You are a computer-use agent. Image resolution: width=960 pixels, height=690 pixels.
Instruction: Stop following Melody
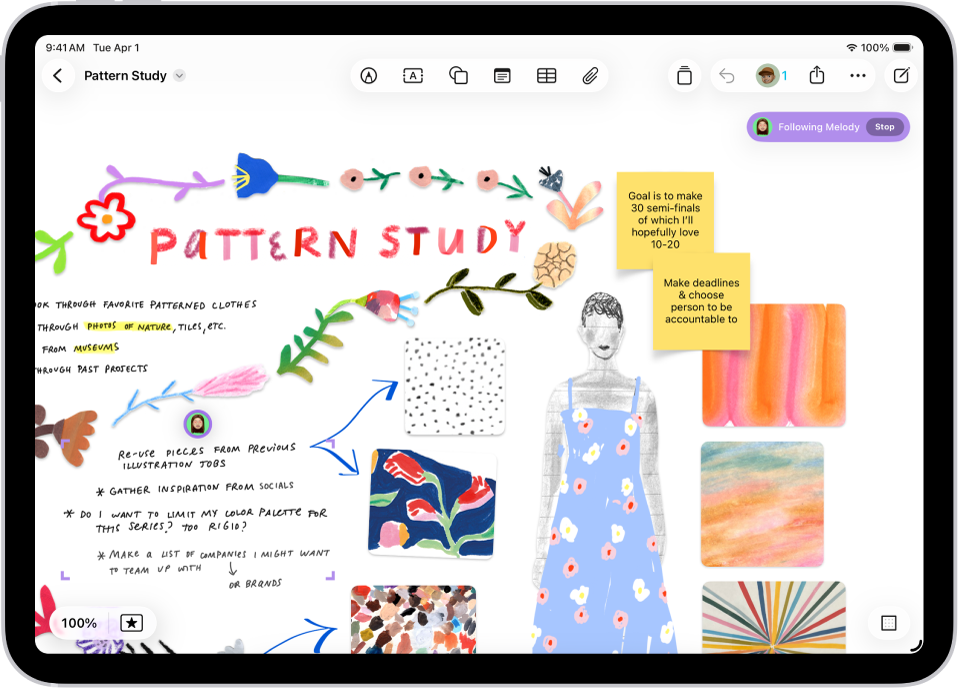point(884,127)
